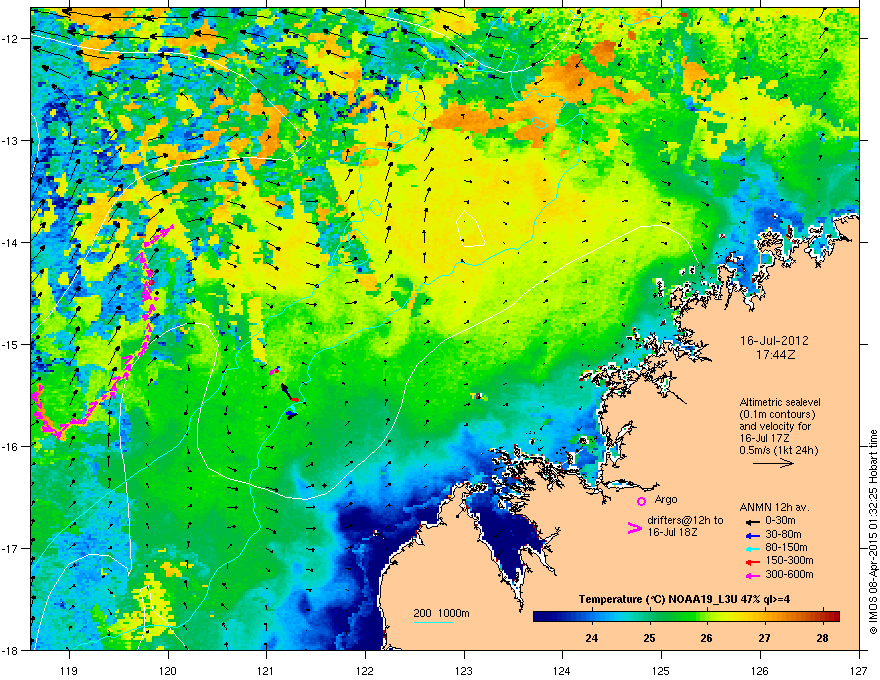
Task: Click the '0.5m/s (1kt 24h)' text
Action: (778, 450)
